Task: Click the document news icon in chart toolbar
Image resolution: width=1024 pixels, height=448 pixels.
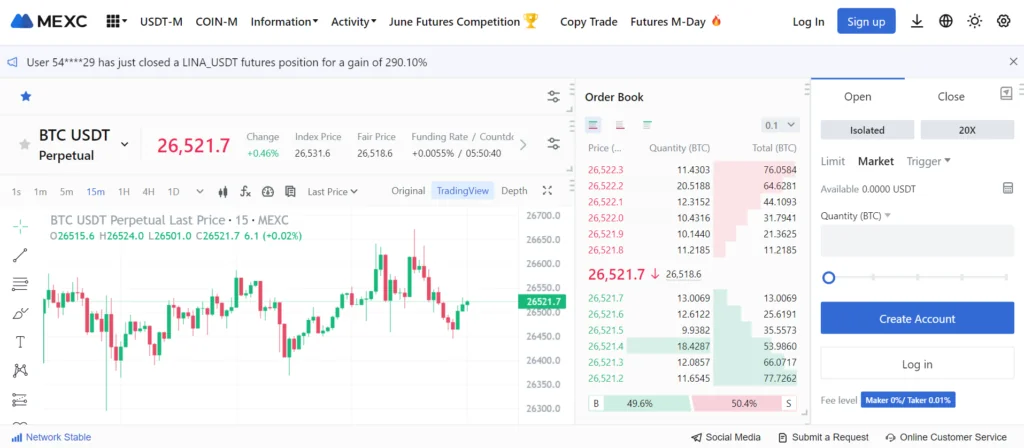Action: (x=290, y=191)
